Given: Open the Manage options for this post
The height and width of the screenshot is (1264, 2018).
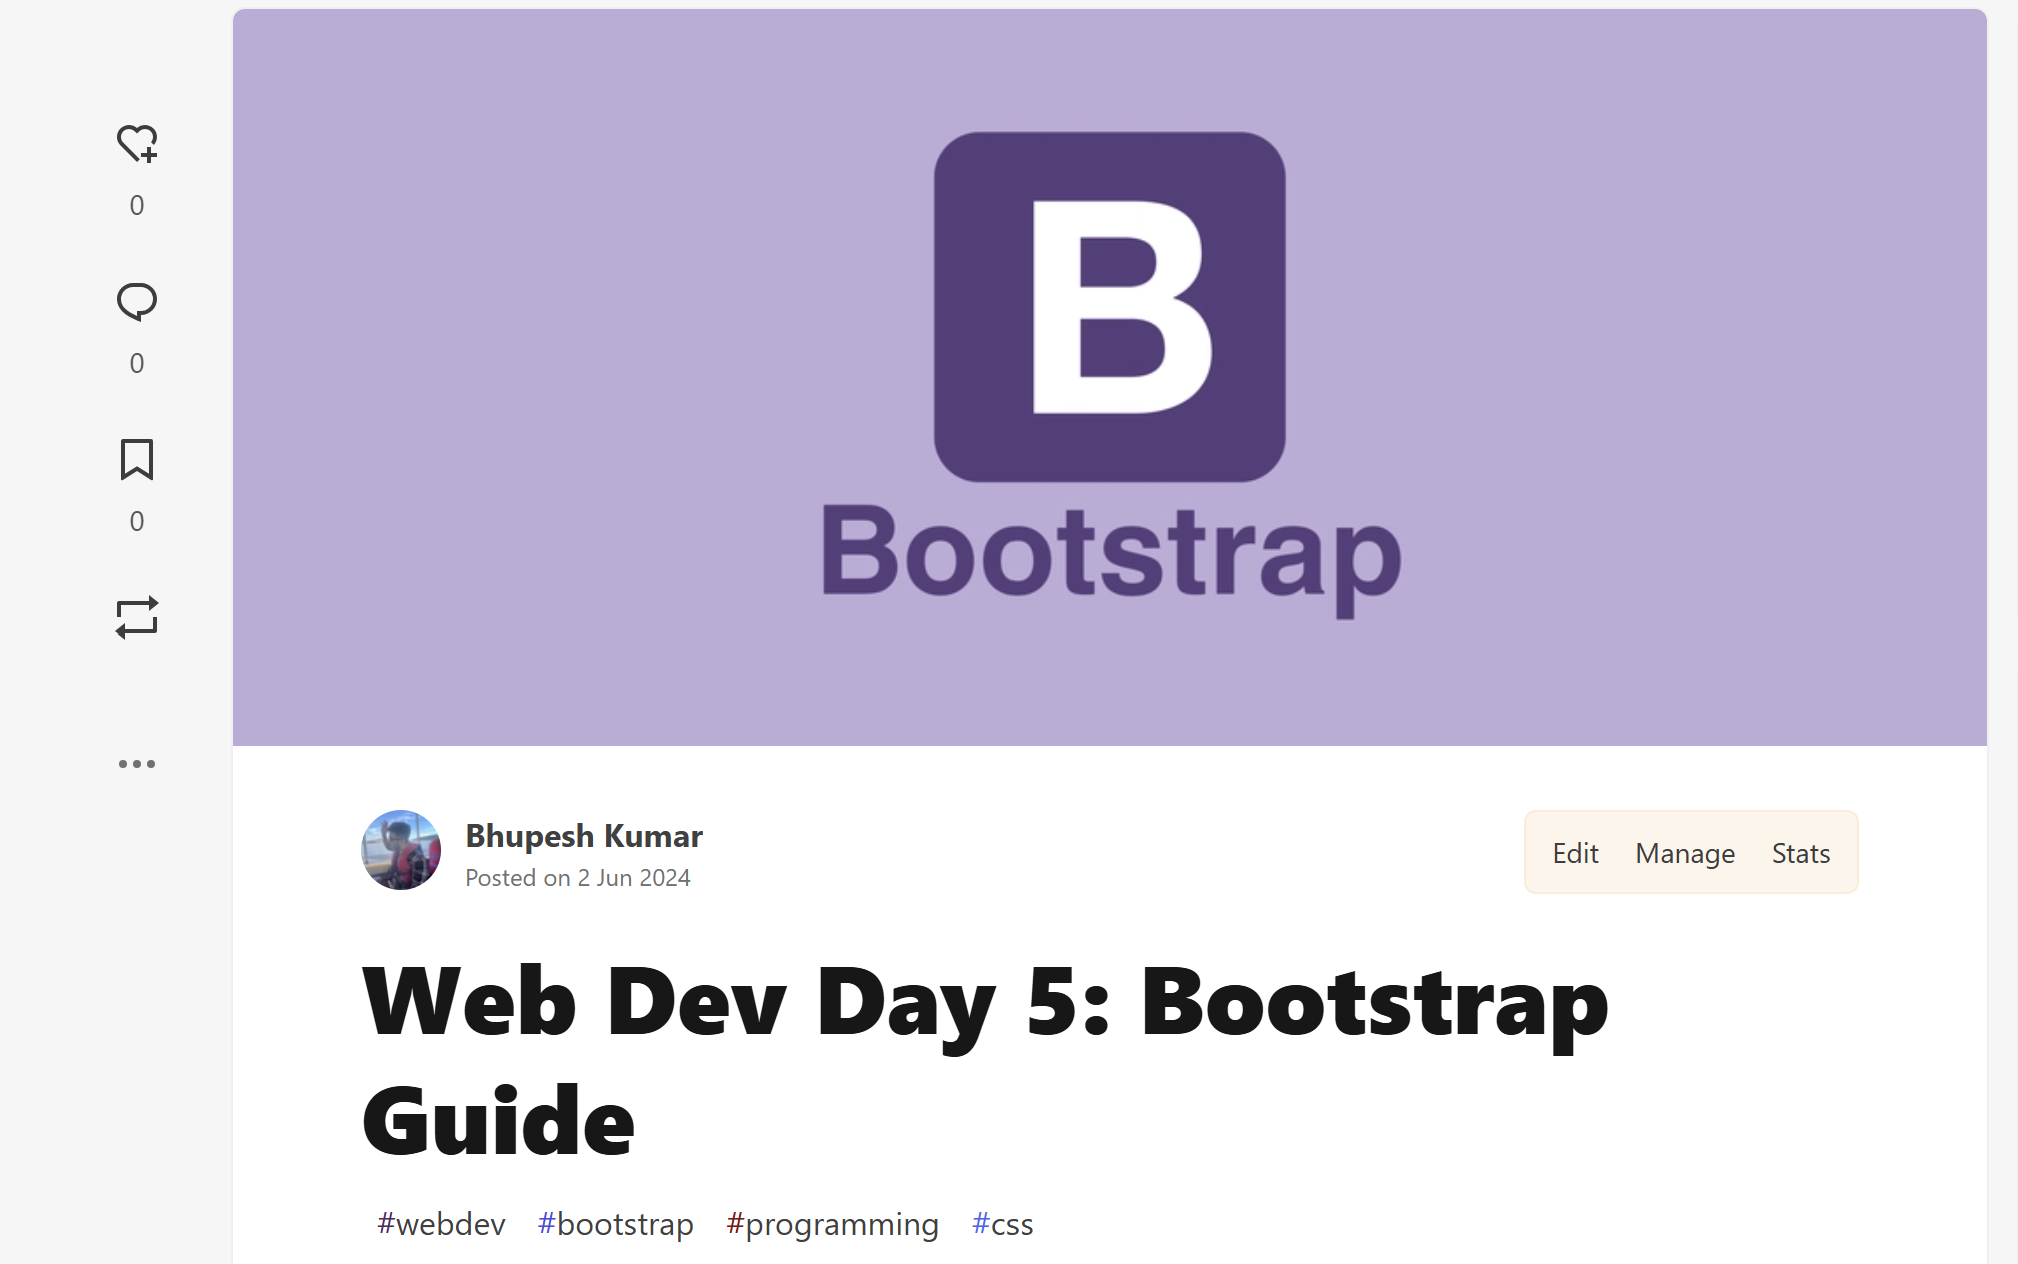Looking at the screenshot, I should [1684, 852].
